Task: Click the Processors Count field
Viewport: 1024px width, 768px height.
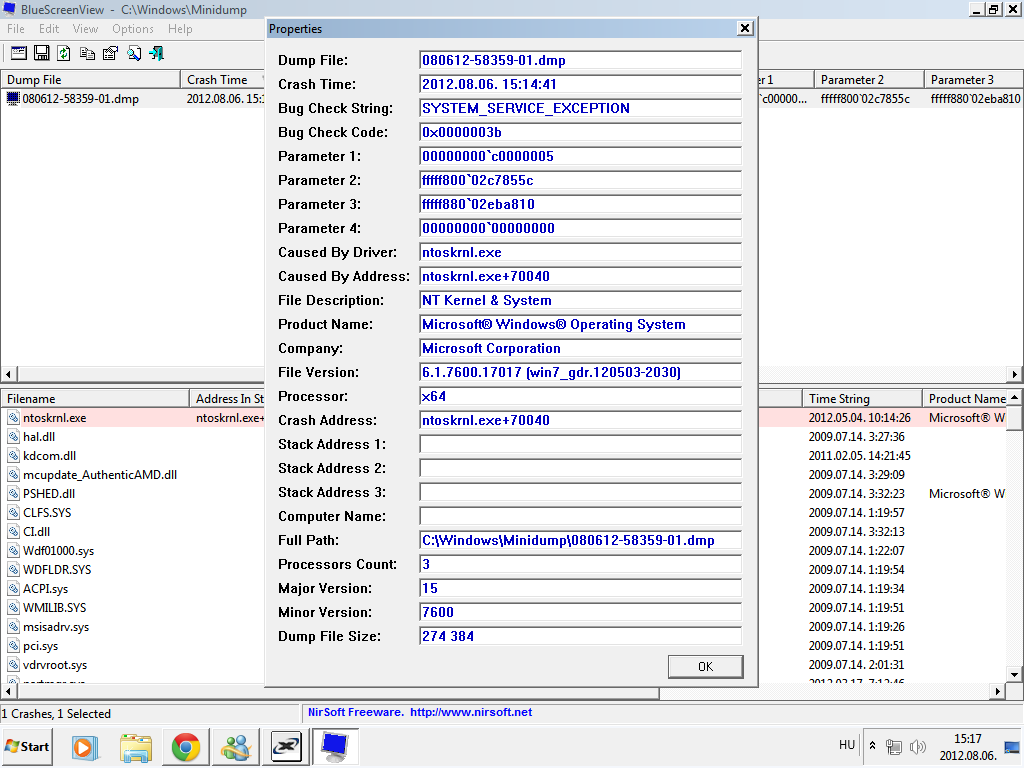Action: [581, 565]
